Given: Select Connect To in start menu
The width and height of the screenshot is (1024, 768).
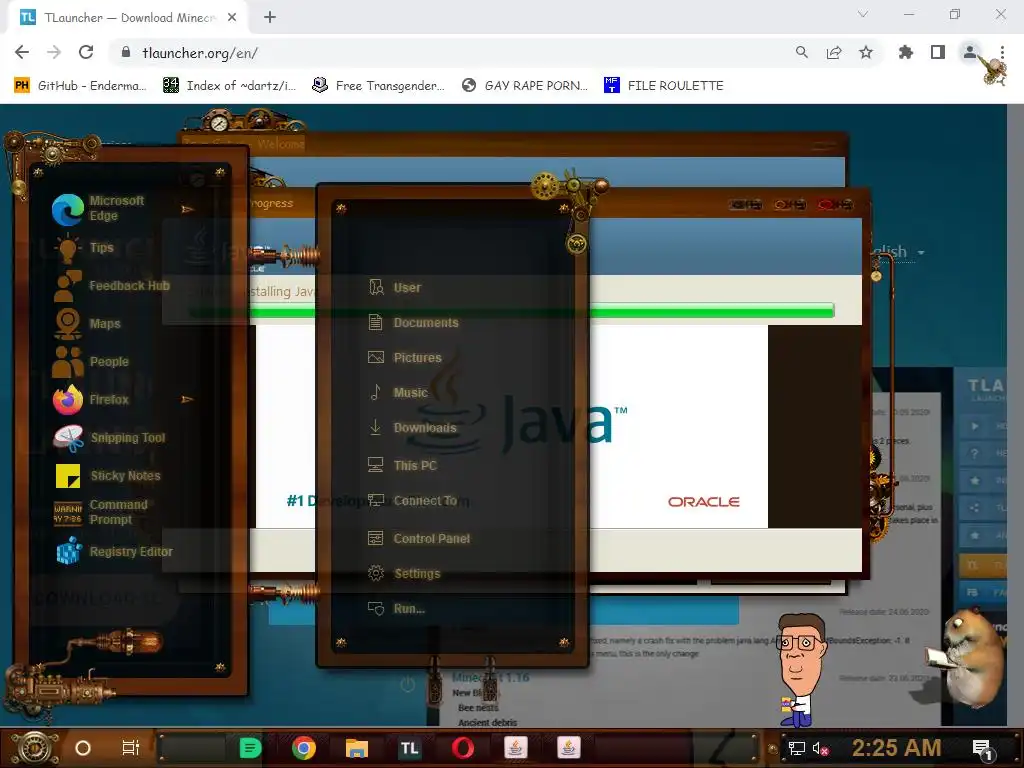Looking at the screenshot, I should tap(413, 500).
